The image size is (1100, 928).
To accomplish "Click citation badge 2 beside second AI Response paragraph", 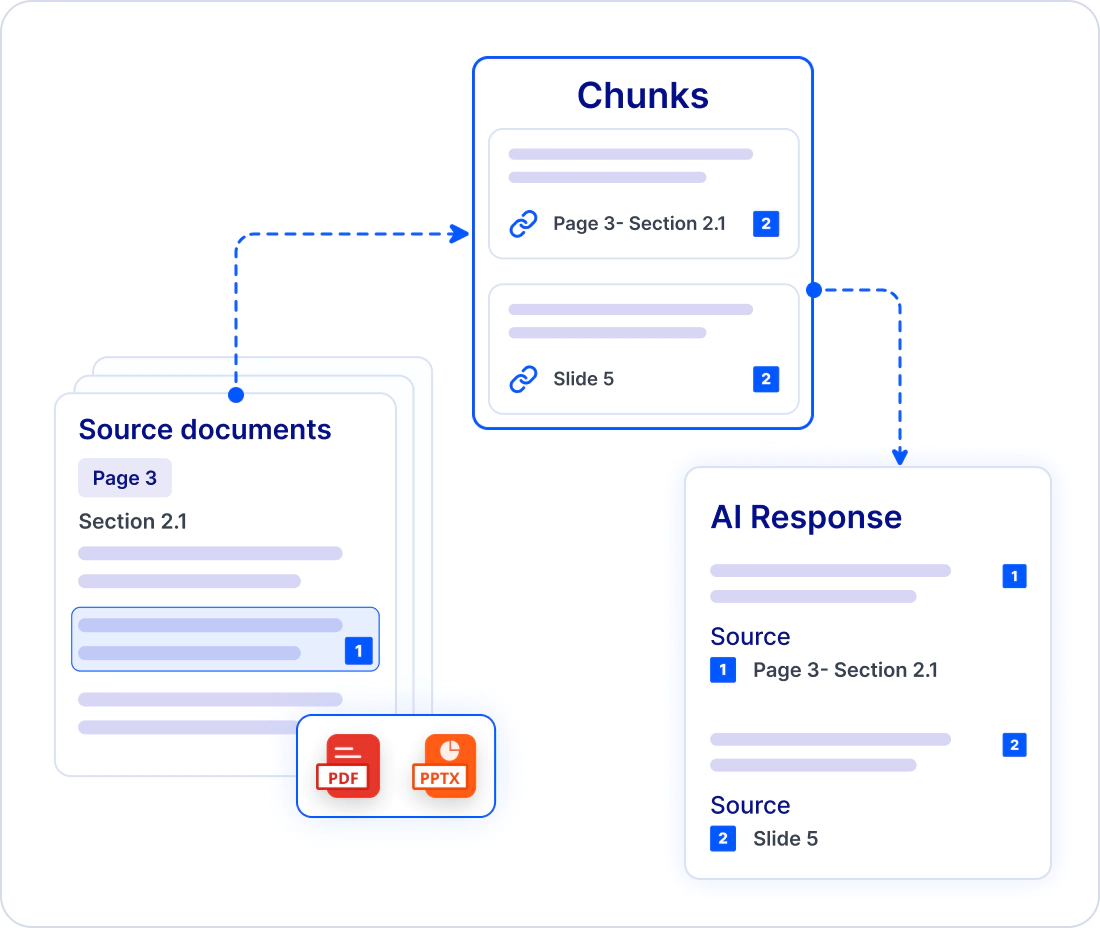I will coord(1014,745).
